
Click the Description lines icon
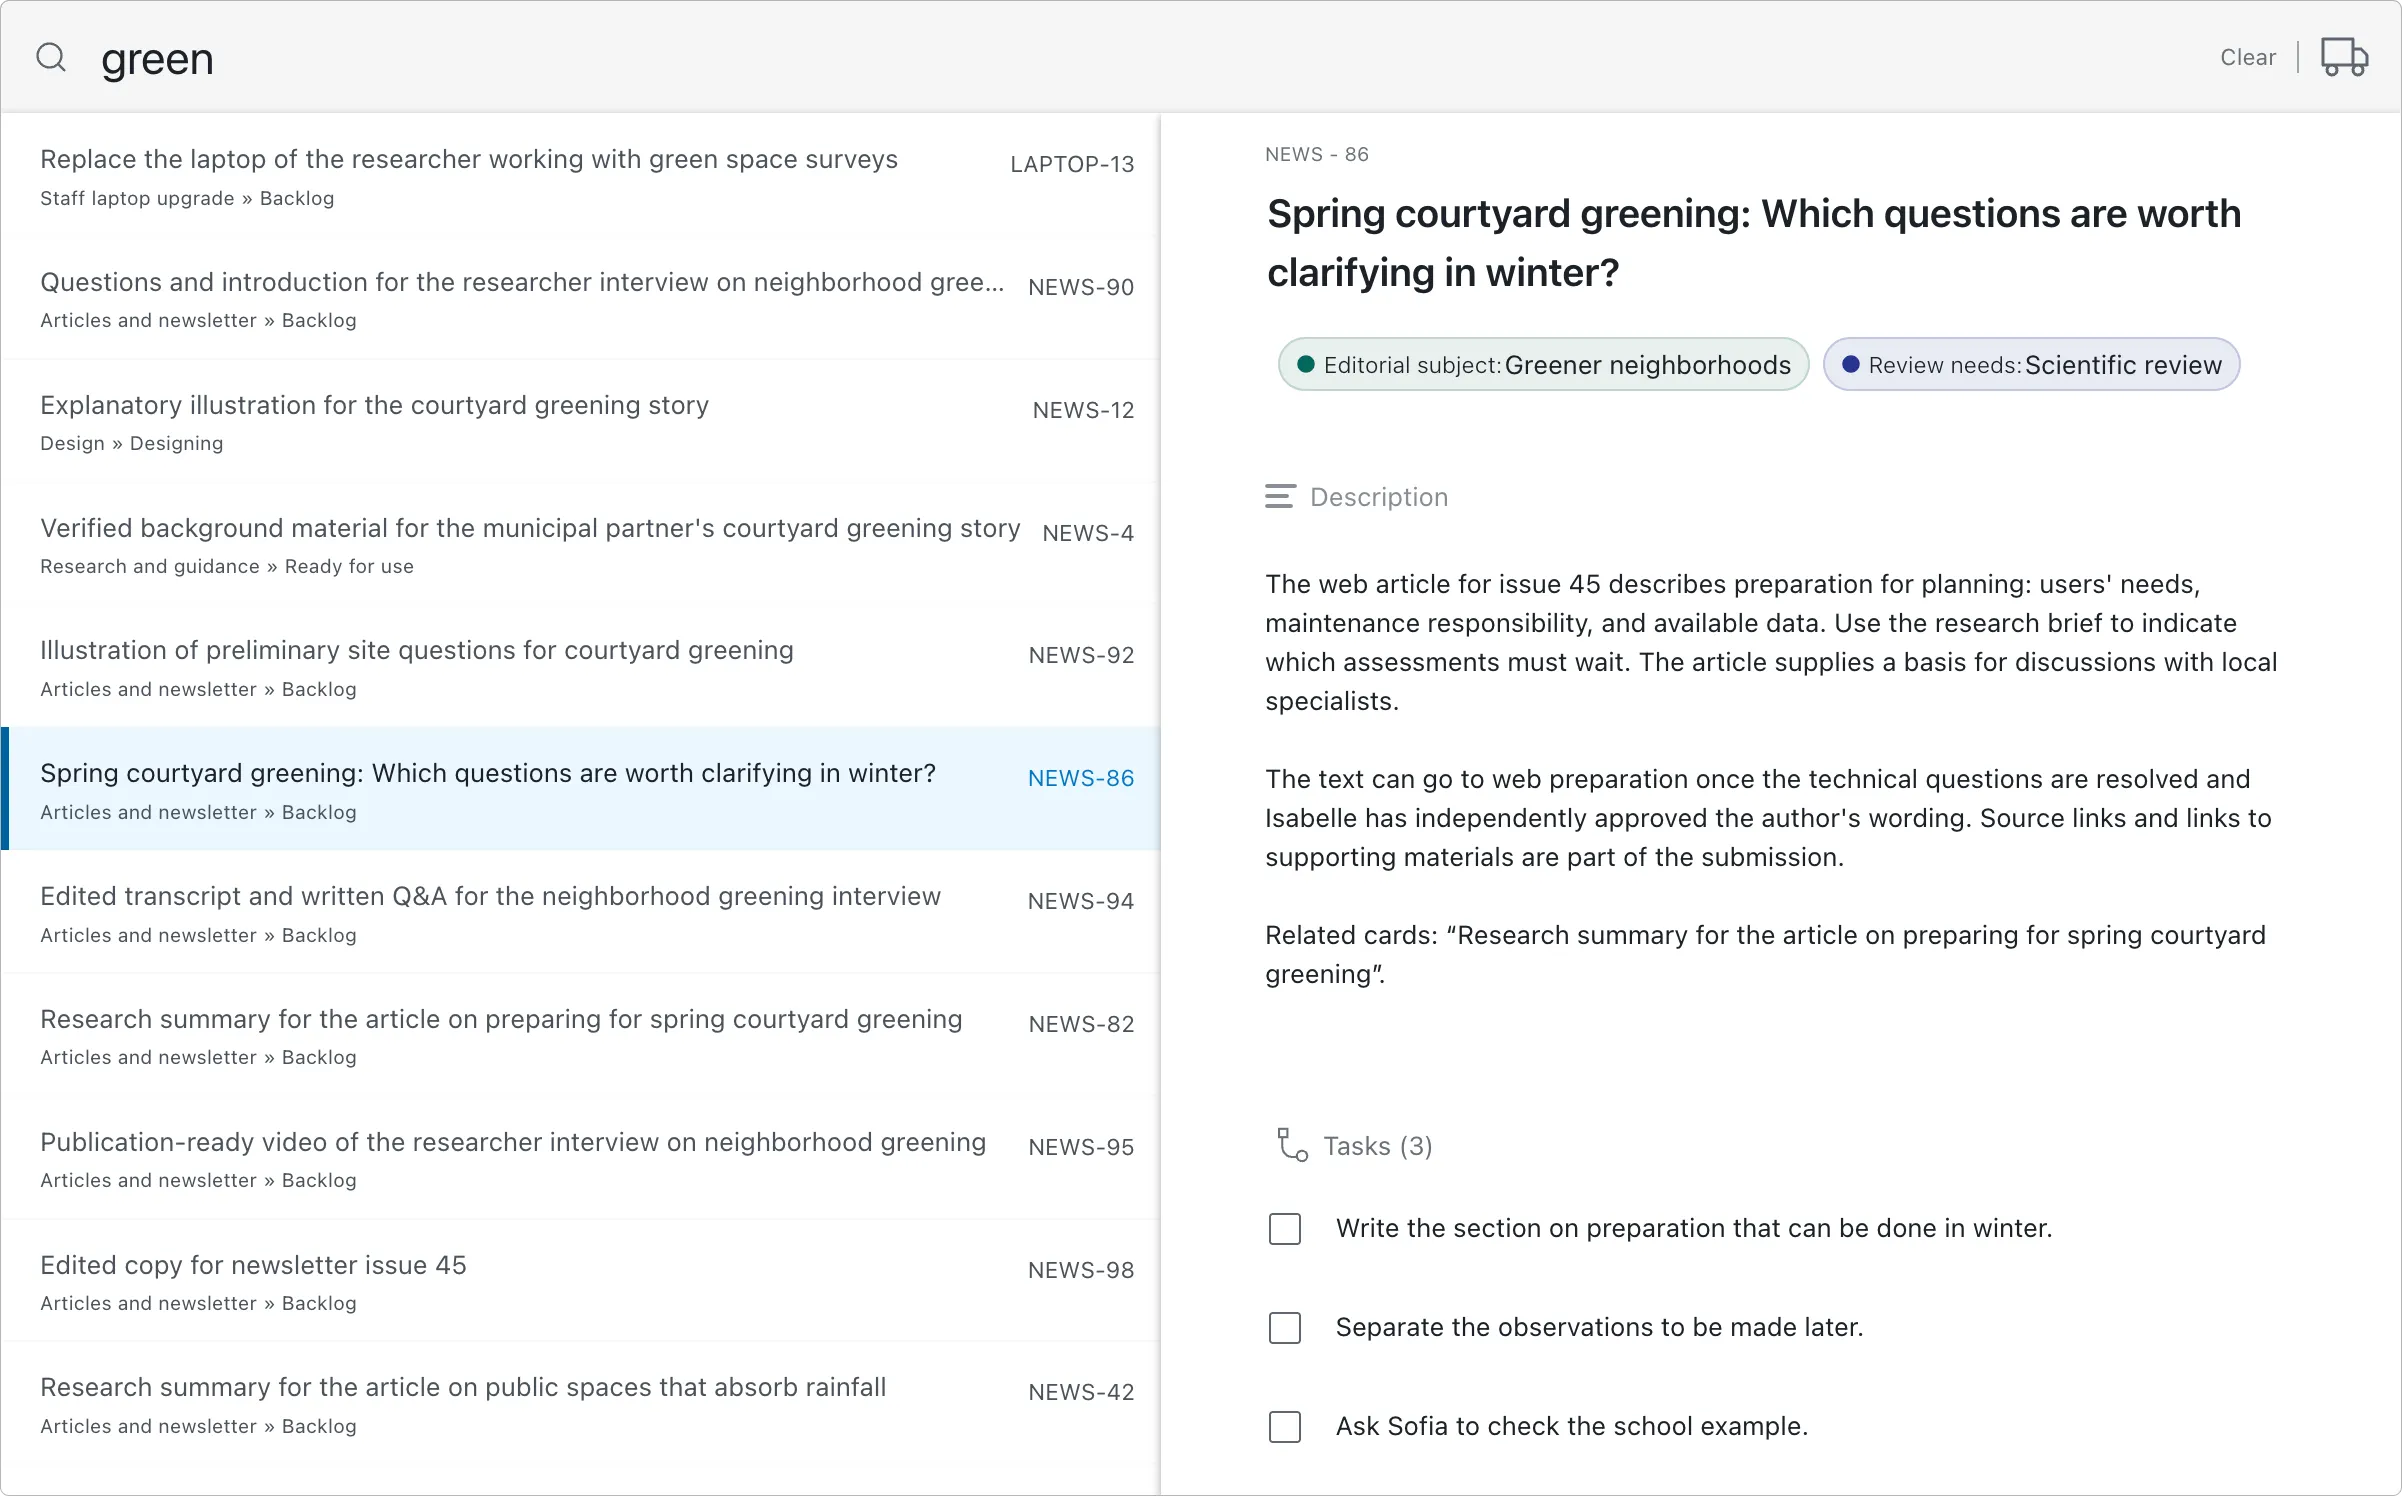(1280, 497)
